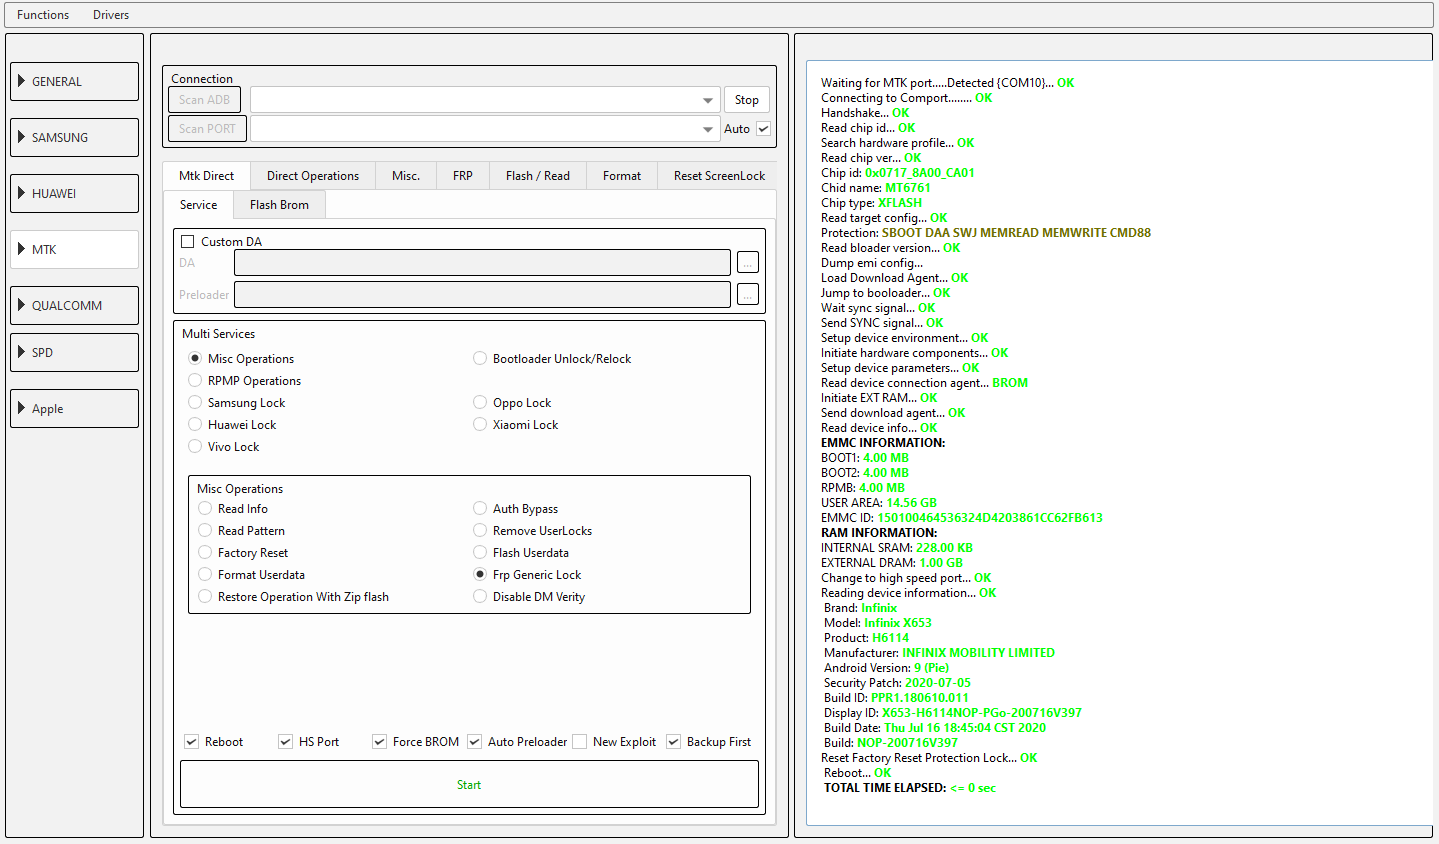Toggle the Backup First checkbox

(673, 742)
